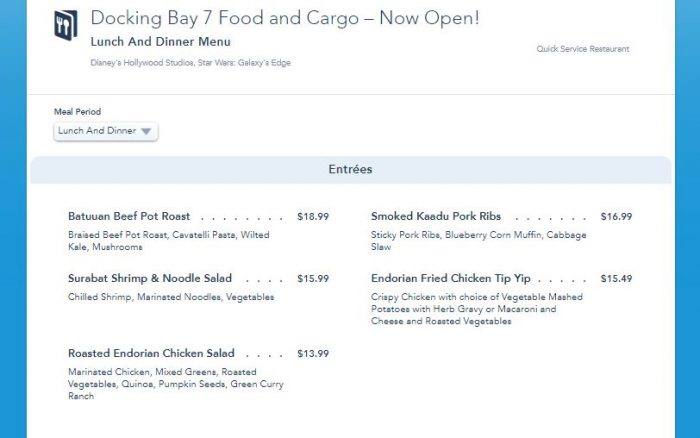Click the Sticky Pork Ribs description

(479, 241)
